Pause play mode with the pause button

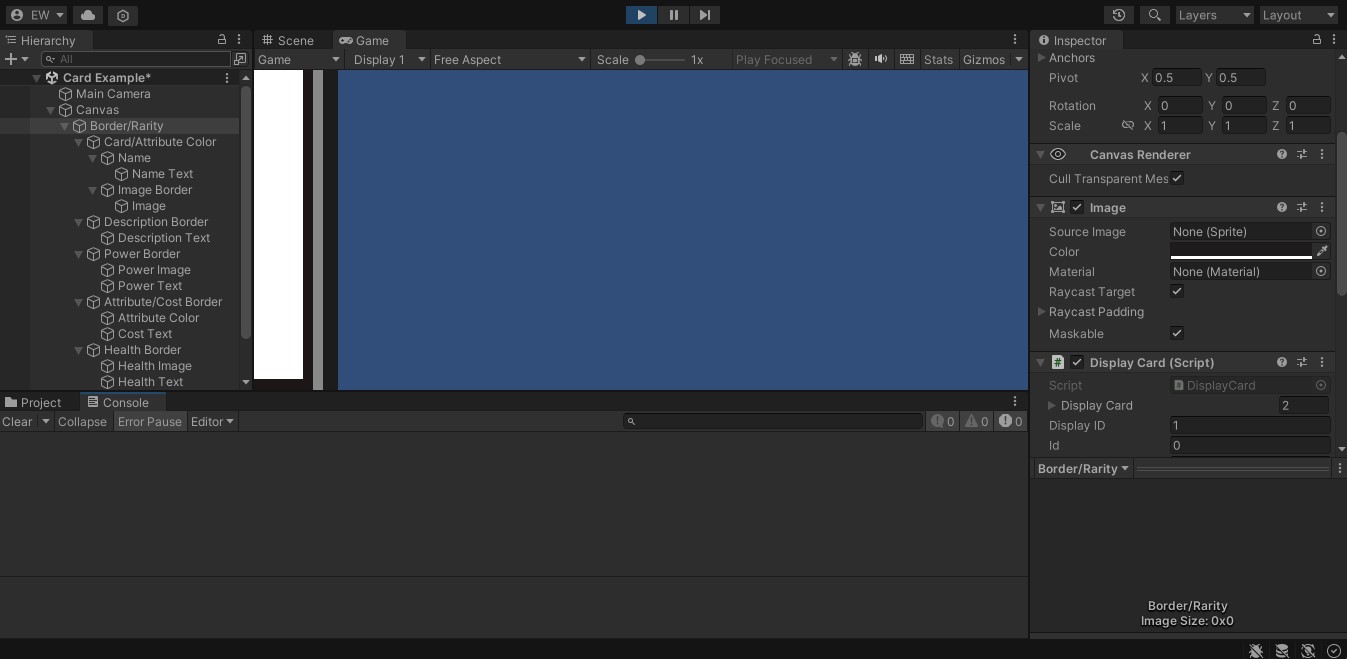[673, 15]
